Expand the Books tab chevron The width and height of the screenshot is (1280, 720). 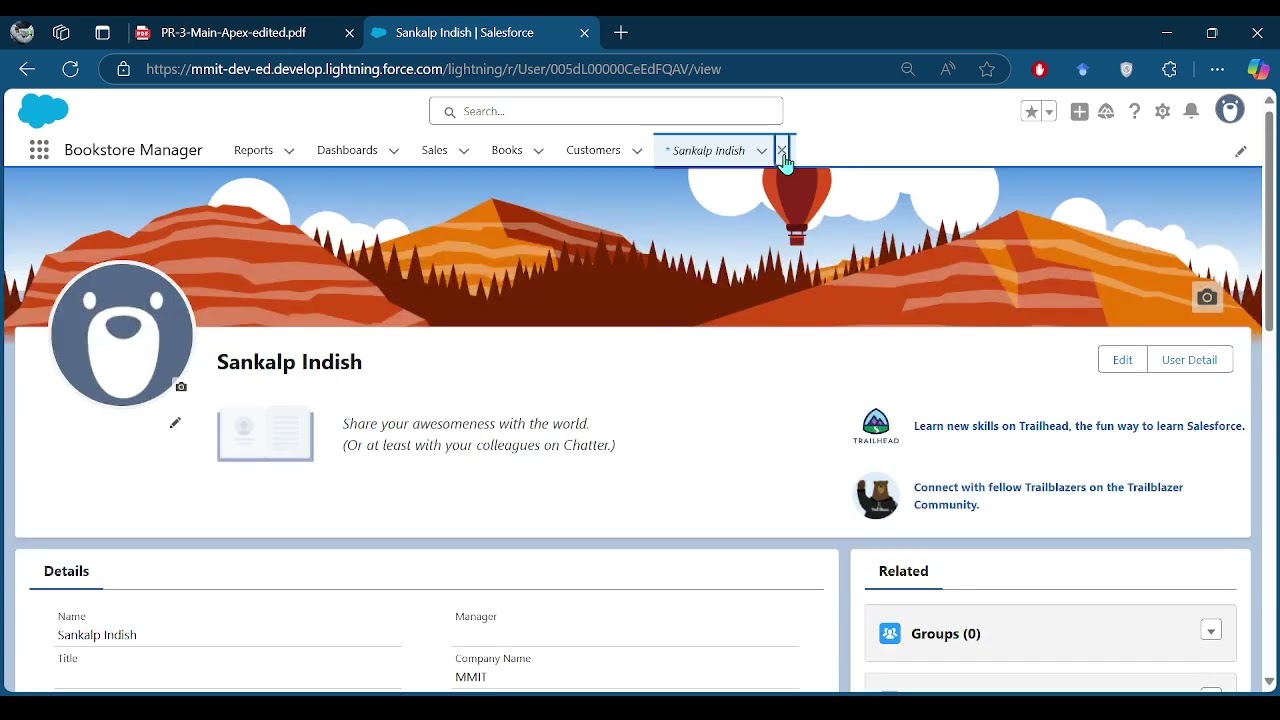(x=538, y=151)
